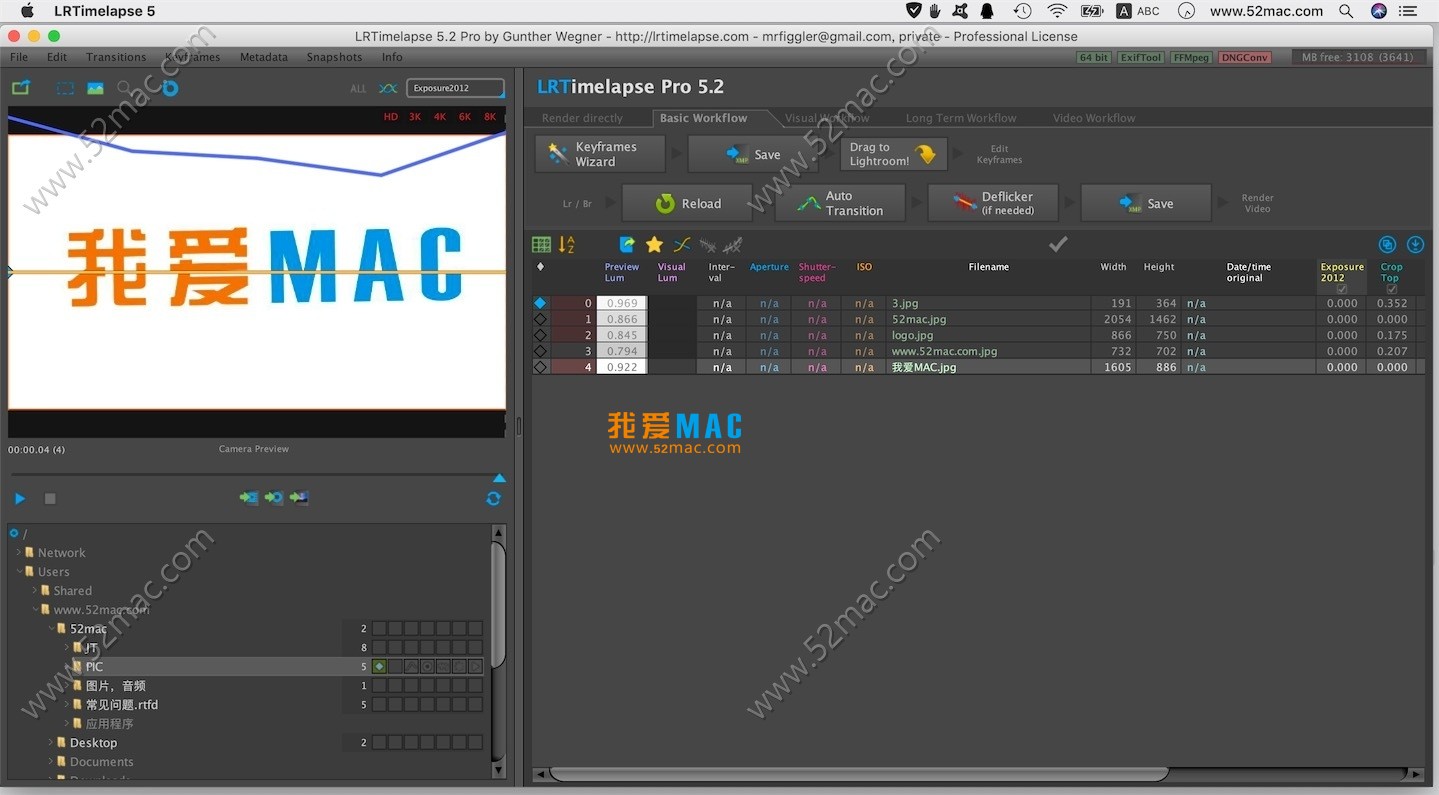Open the Snapshots menu
This screenshot has height=795, width=1439.
[x=334, y=57]
